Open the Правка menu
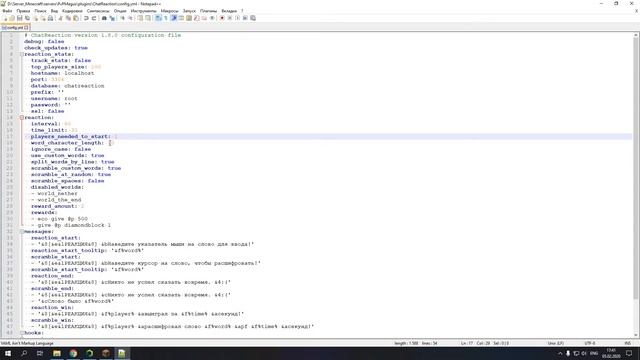This screenshot has width=640, height=360. point(23,11)
